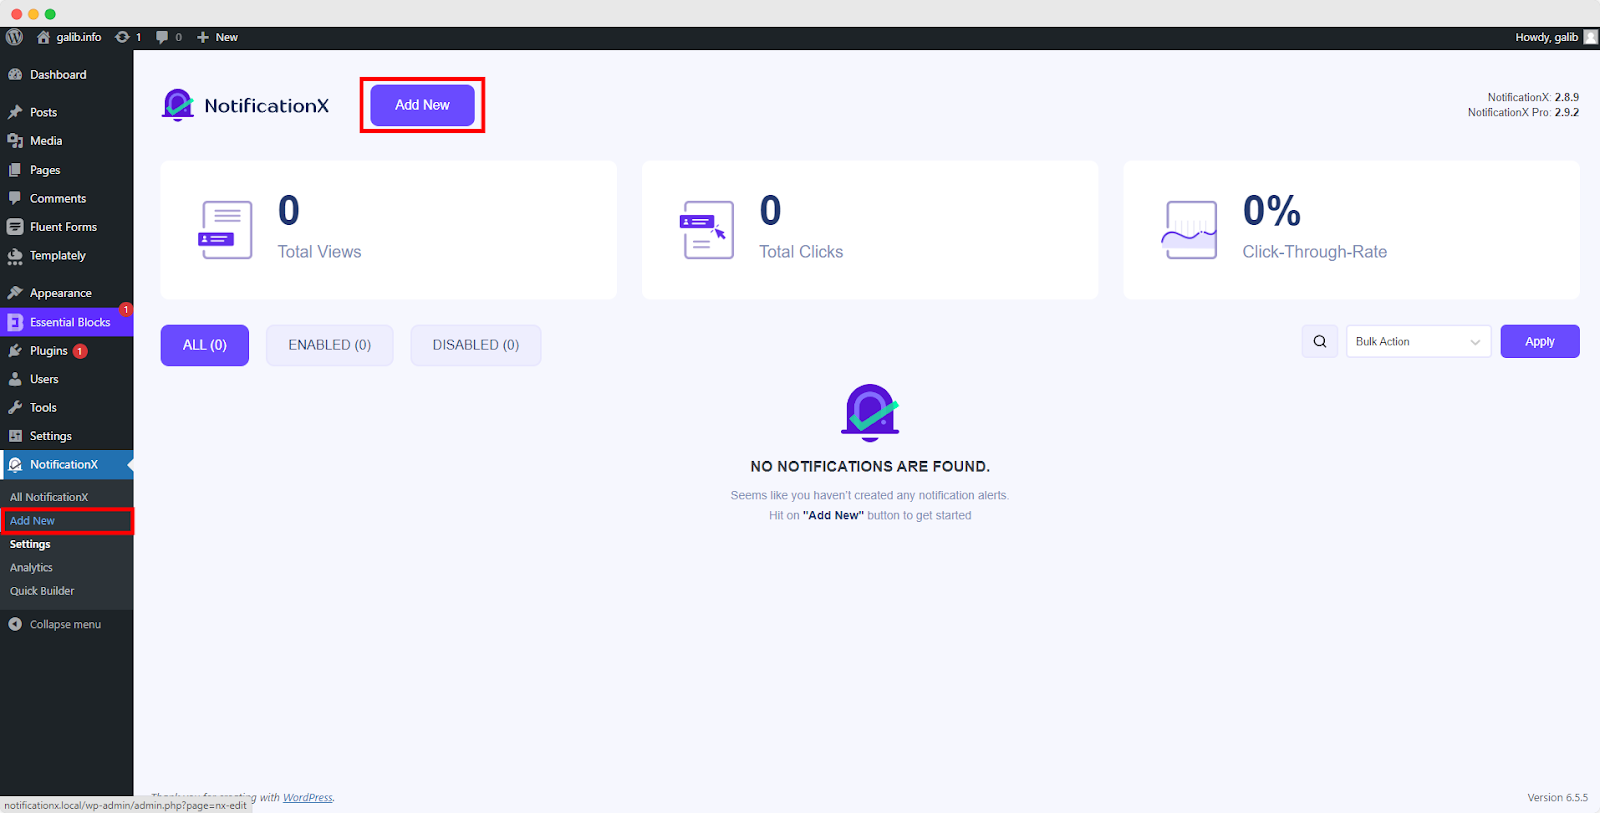Select the ALL (0) filter tab
Screen dimensions: 1600x813
[205, 345]
